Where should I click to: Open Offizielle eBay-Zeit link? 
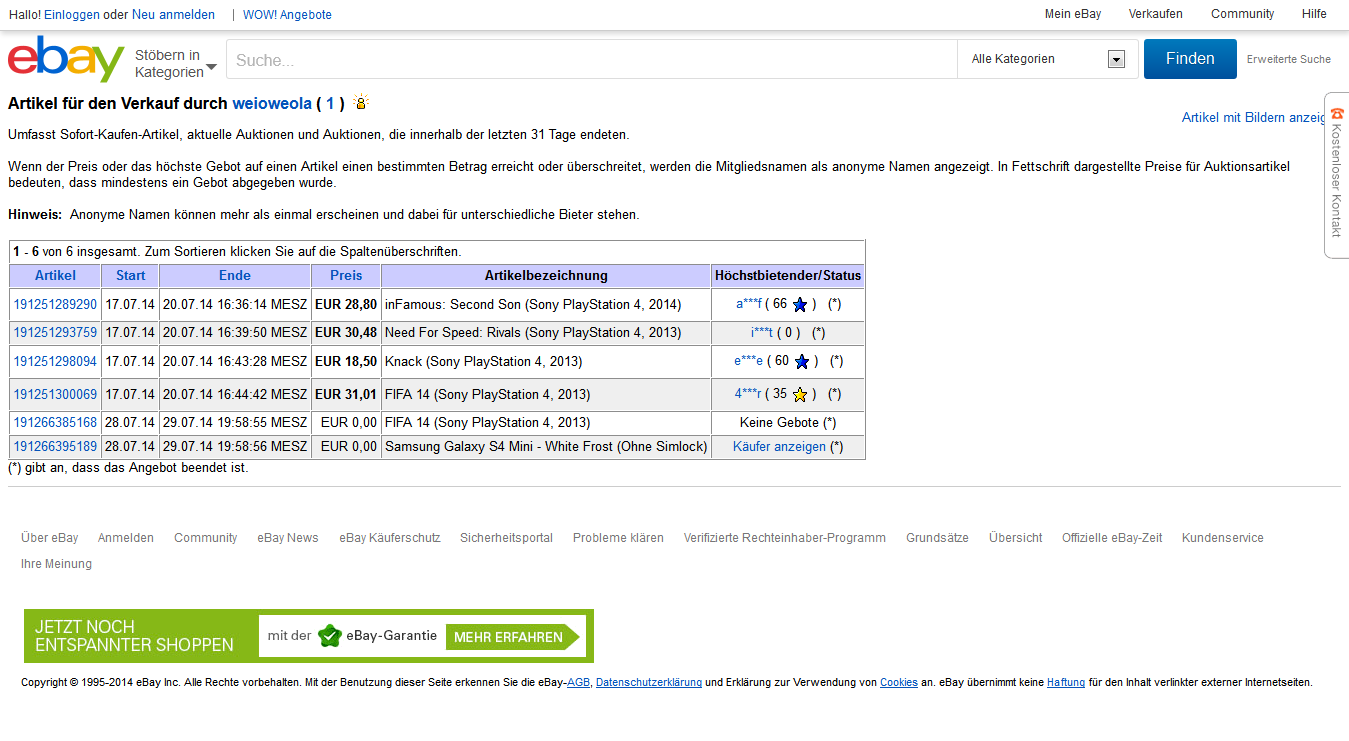click(1112, 538)
